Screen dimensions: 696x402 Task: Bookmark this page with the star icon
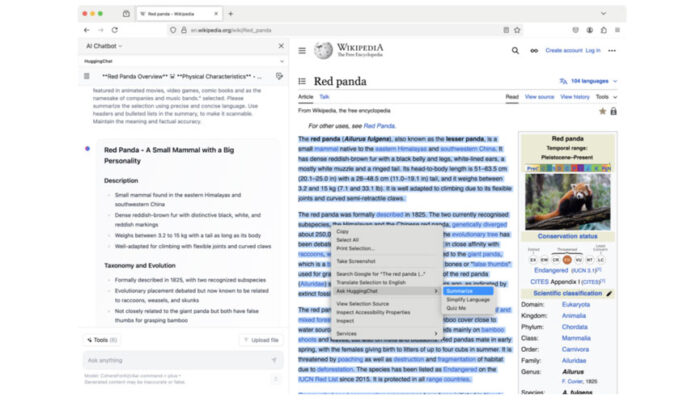pyautogui.click(x=517, y=30)
